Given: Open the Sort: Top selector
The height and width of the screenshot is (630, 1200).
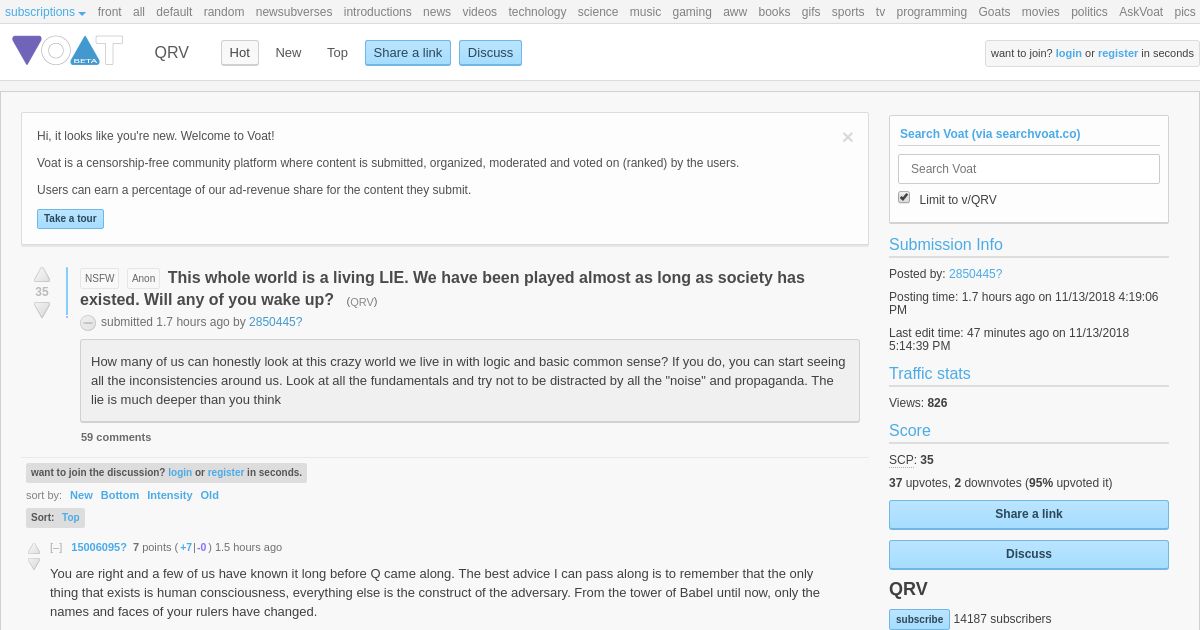Looking at the screenshot, I should tap(55, 517).
